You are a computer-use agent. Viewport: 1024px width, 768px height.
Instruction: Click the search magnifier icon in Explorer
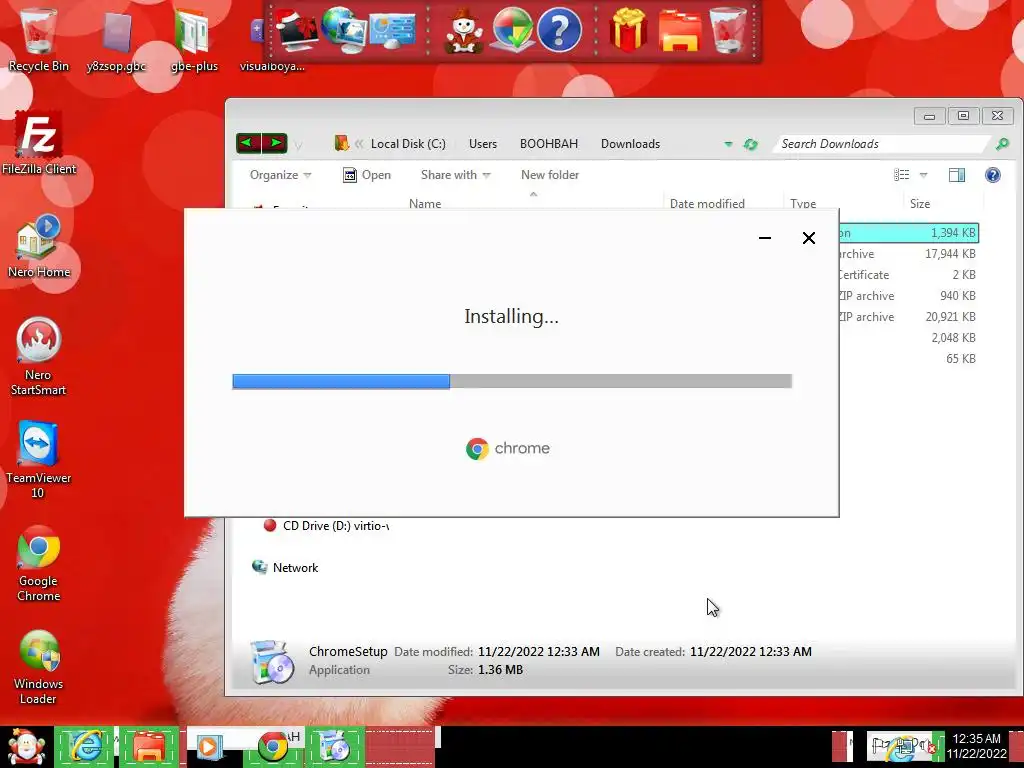pos(1002,144)
